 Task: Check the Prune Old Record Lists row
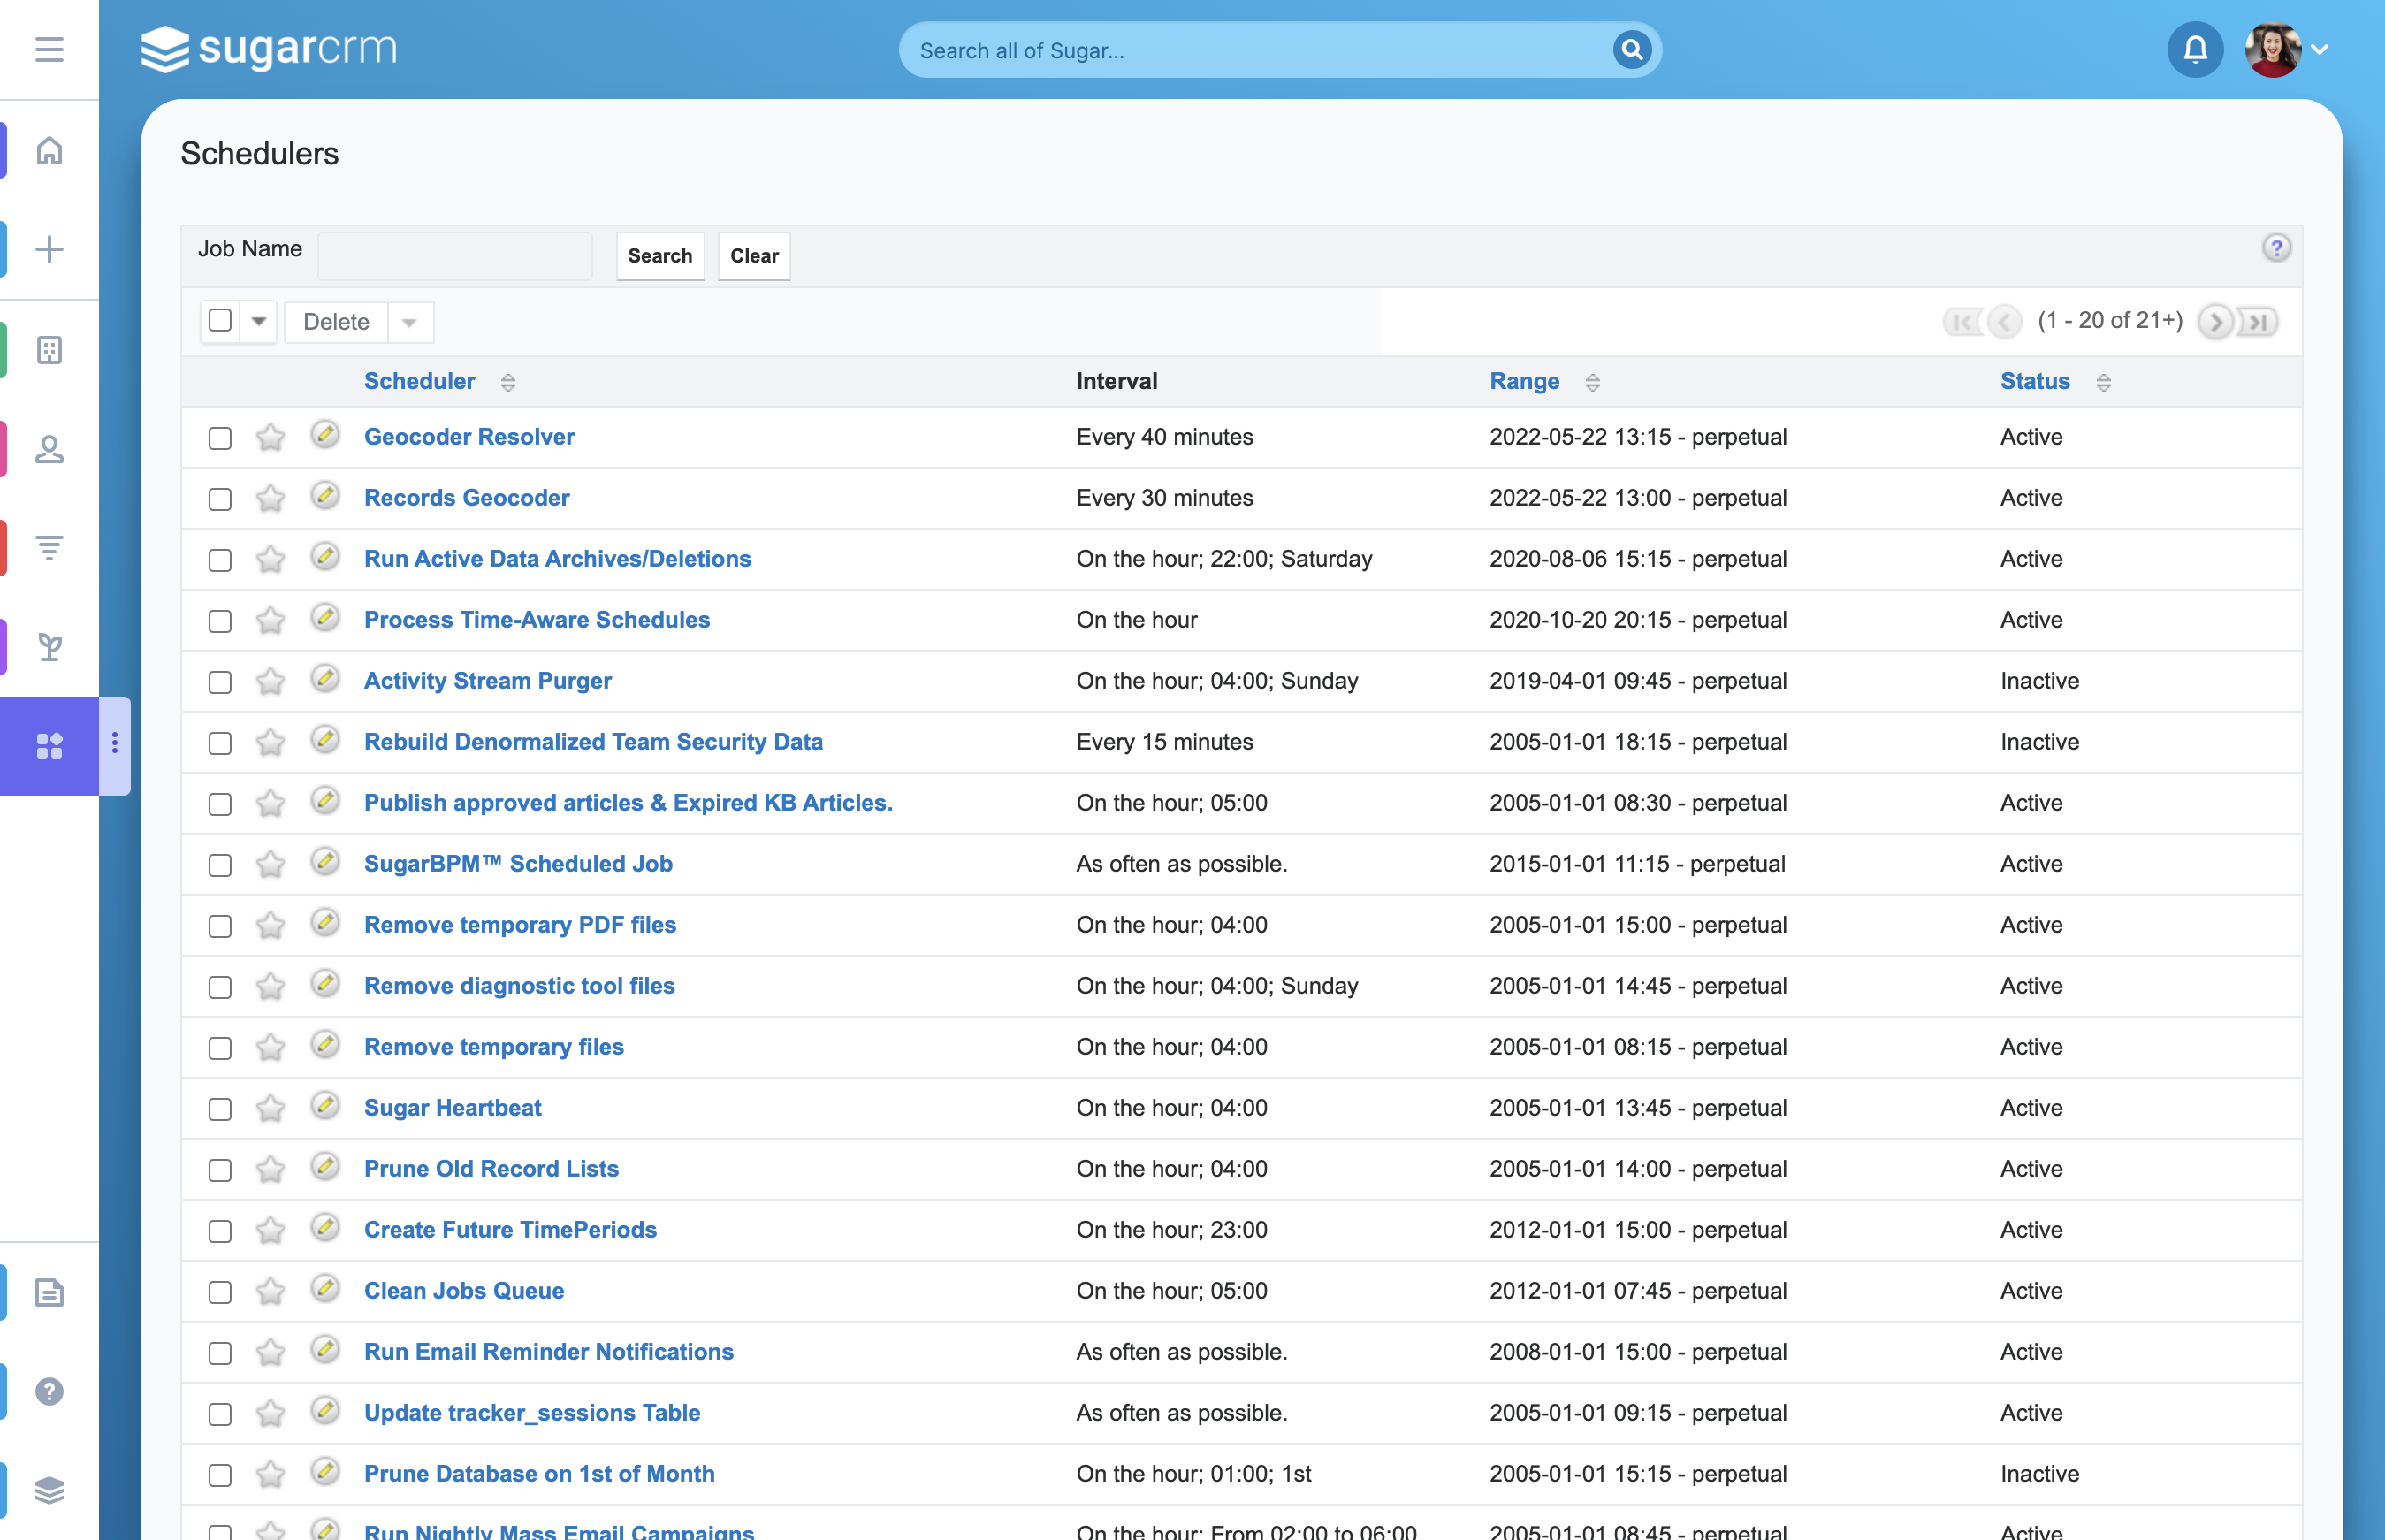coord(220,1170)
